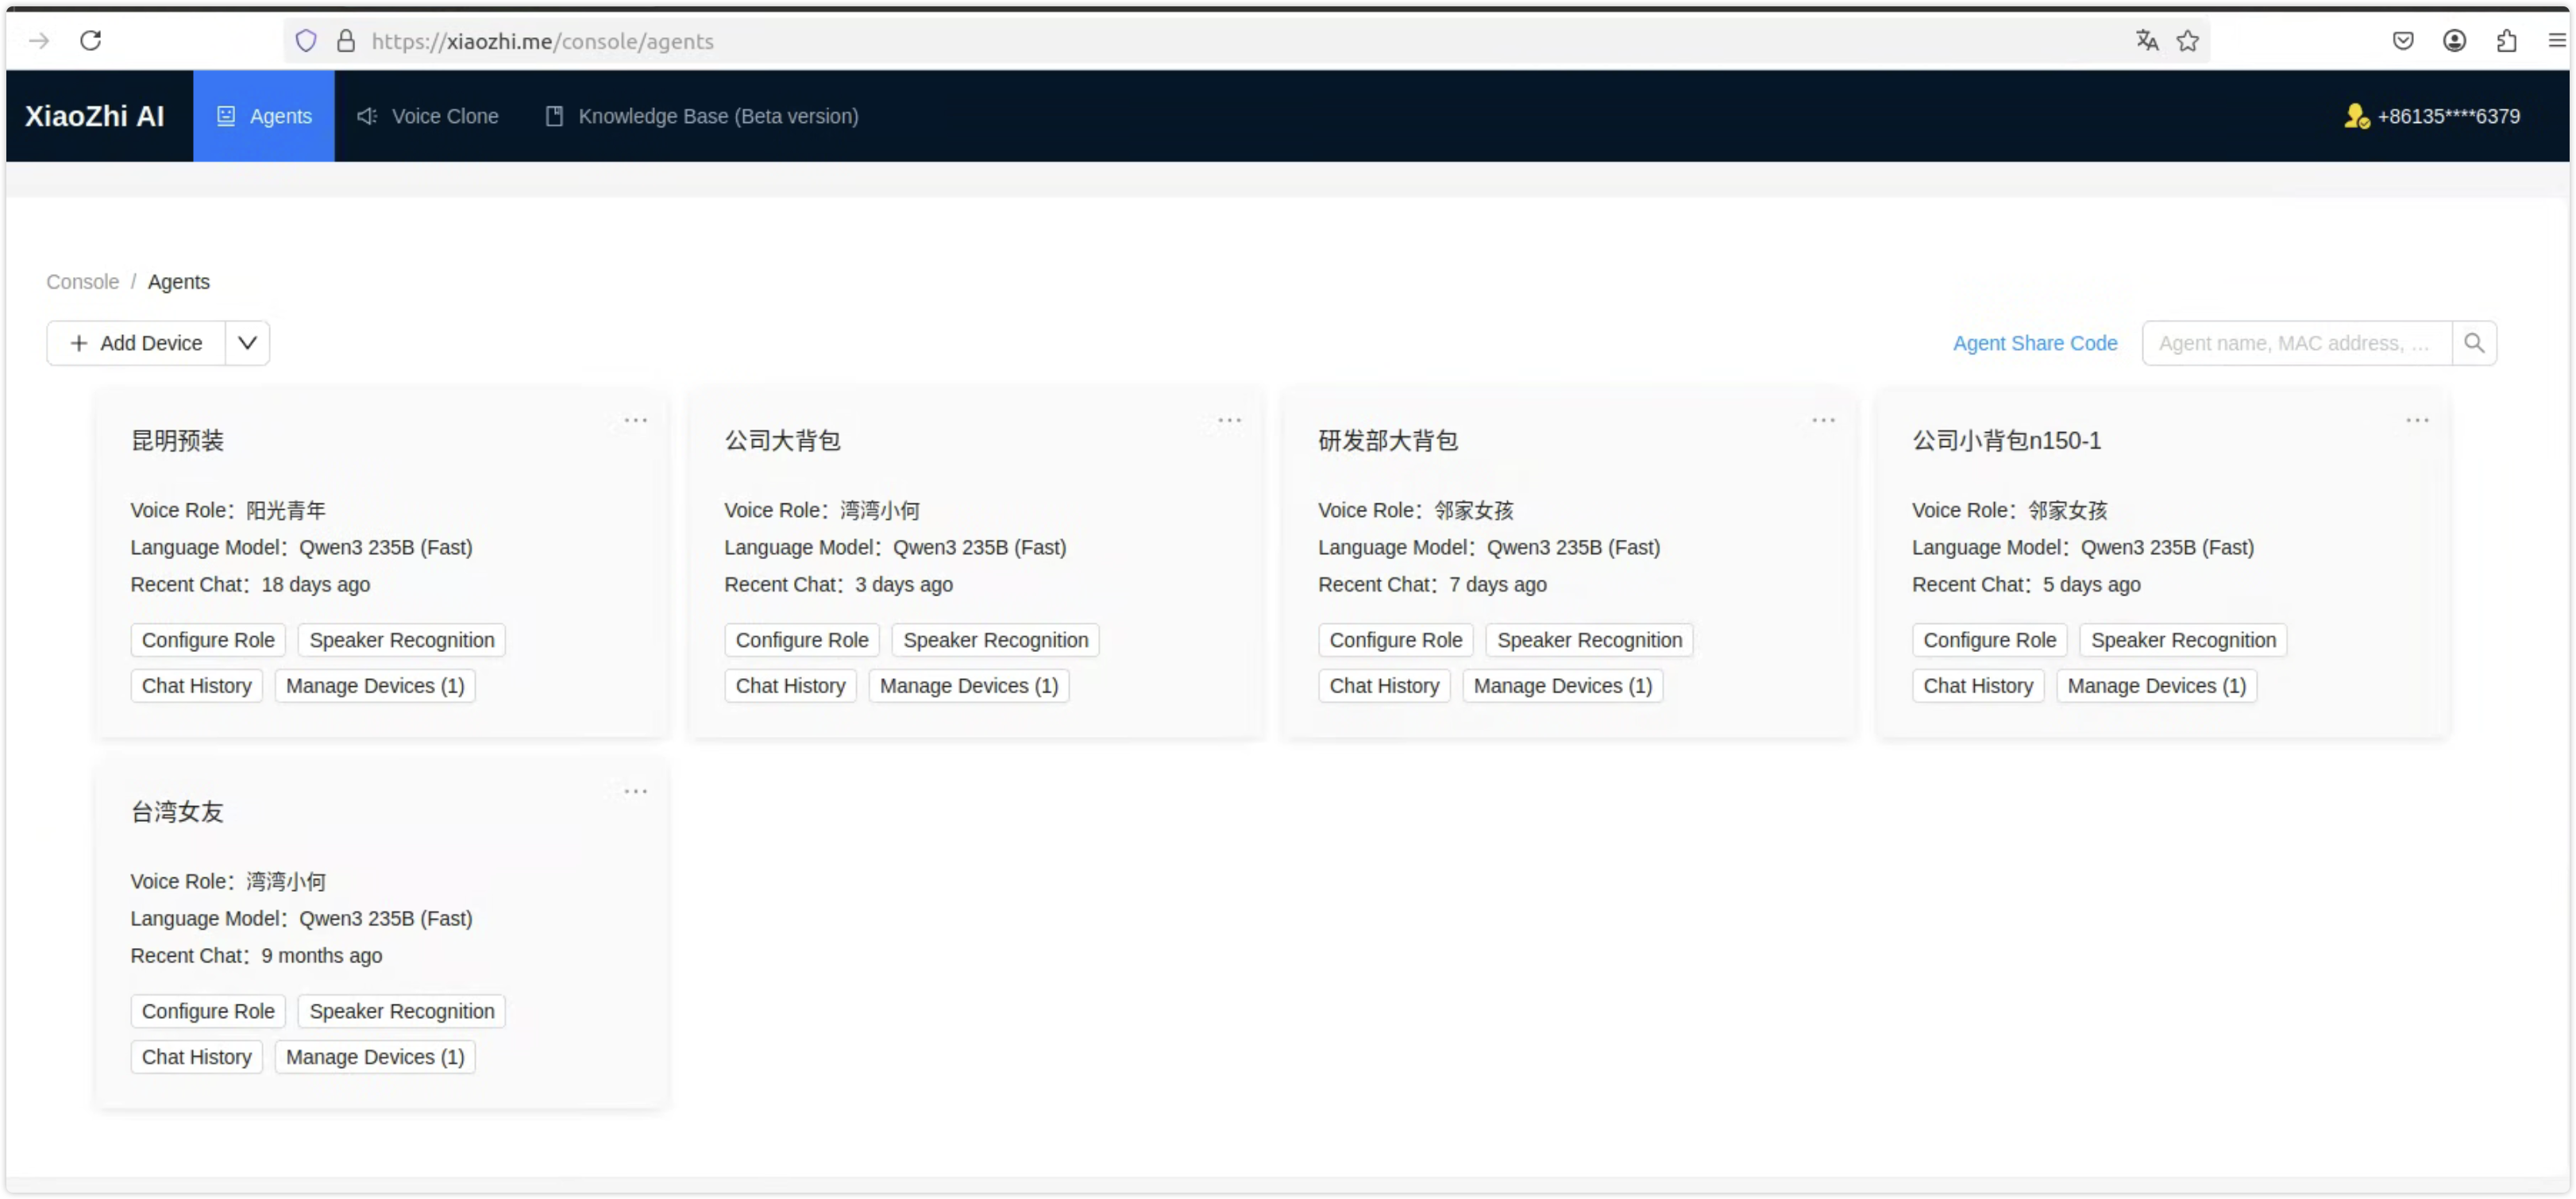Click the search magnifier icon
Image resolution: width=2576 pixels, height=1199 pixels.
coord(2474,343)
